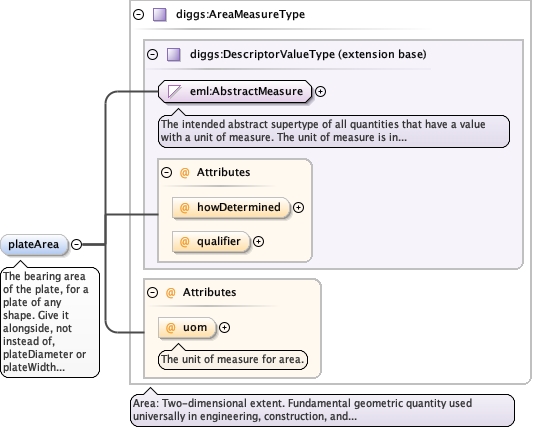Click the Attributes label above howDetermined
This screenshot has height=430, width=533.
coord(223,172)
